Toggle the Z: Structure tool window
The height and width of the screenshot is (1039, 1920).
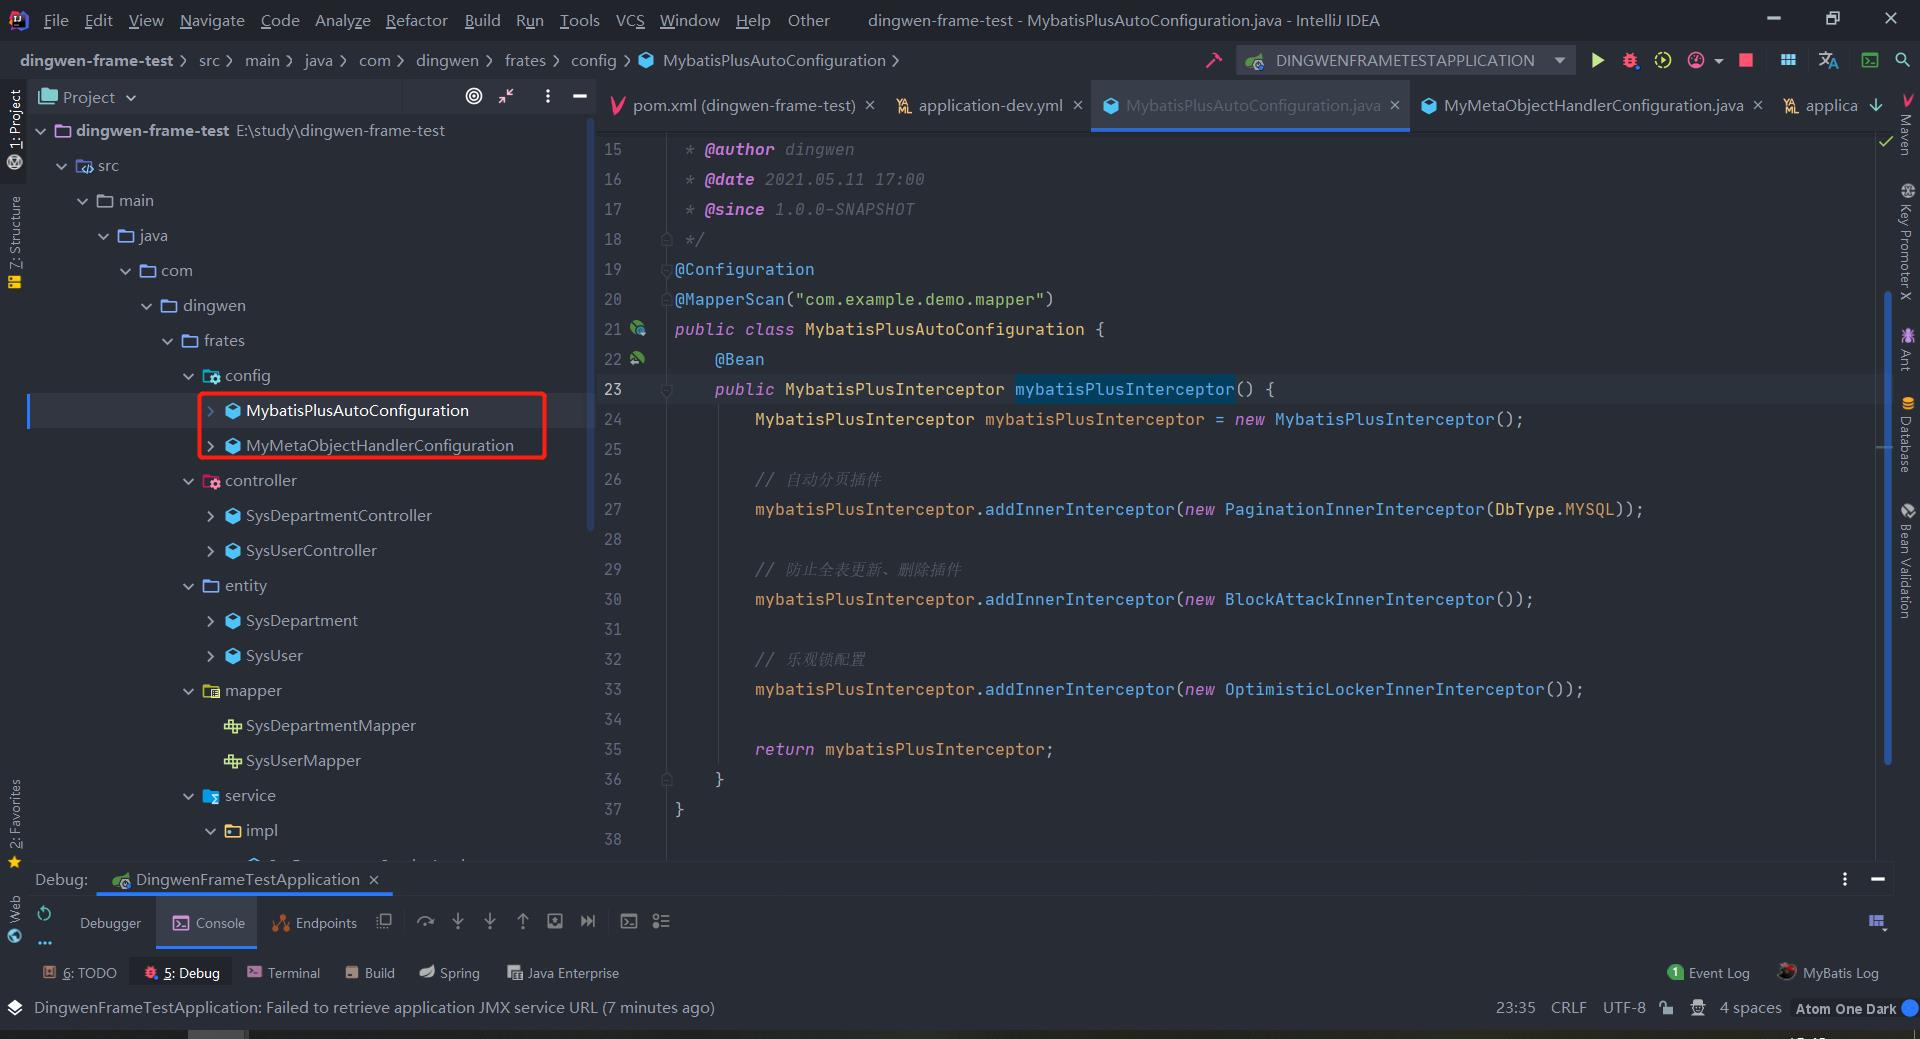(x=15, y=242)
